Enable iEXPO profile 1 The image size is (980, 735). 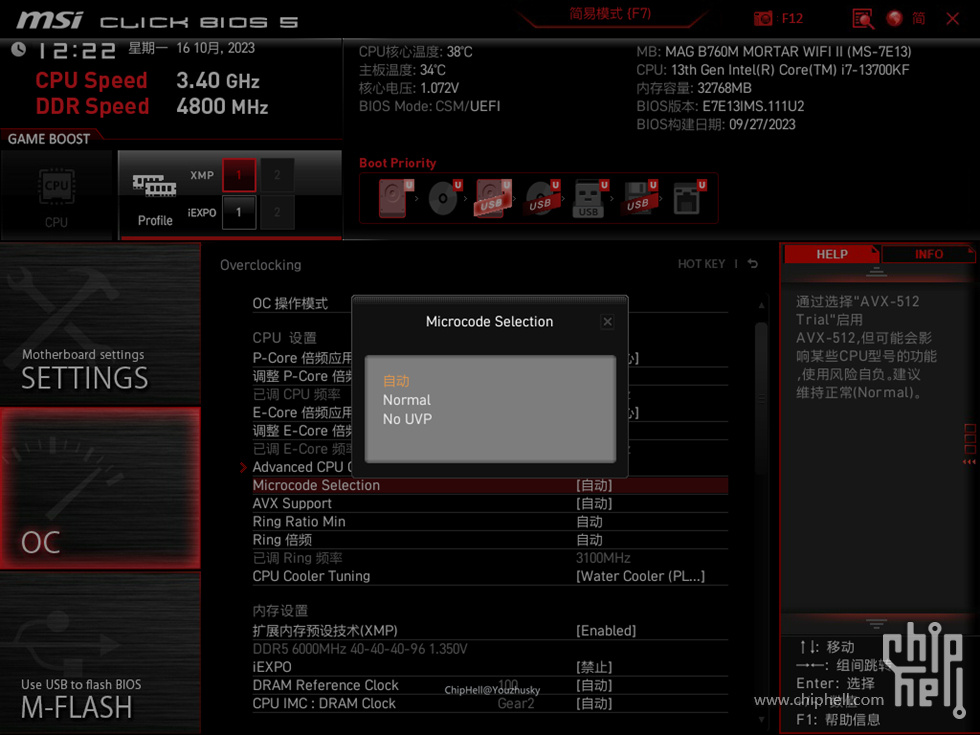point(239,212)
